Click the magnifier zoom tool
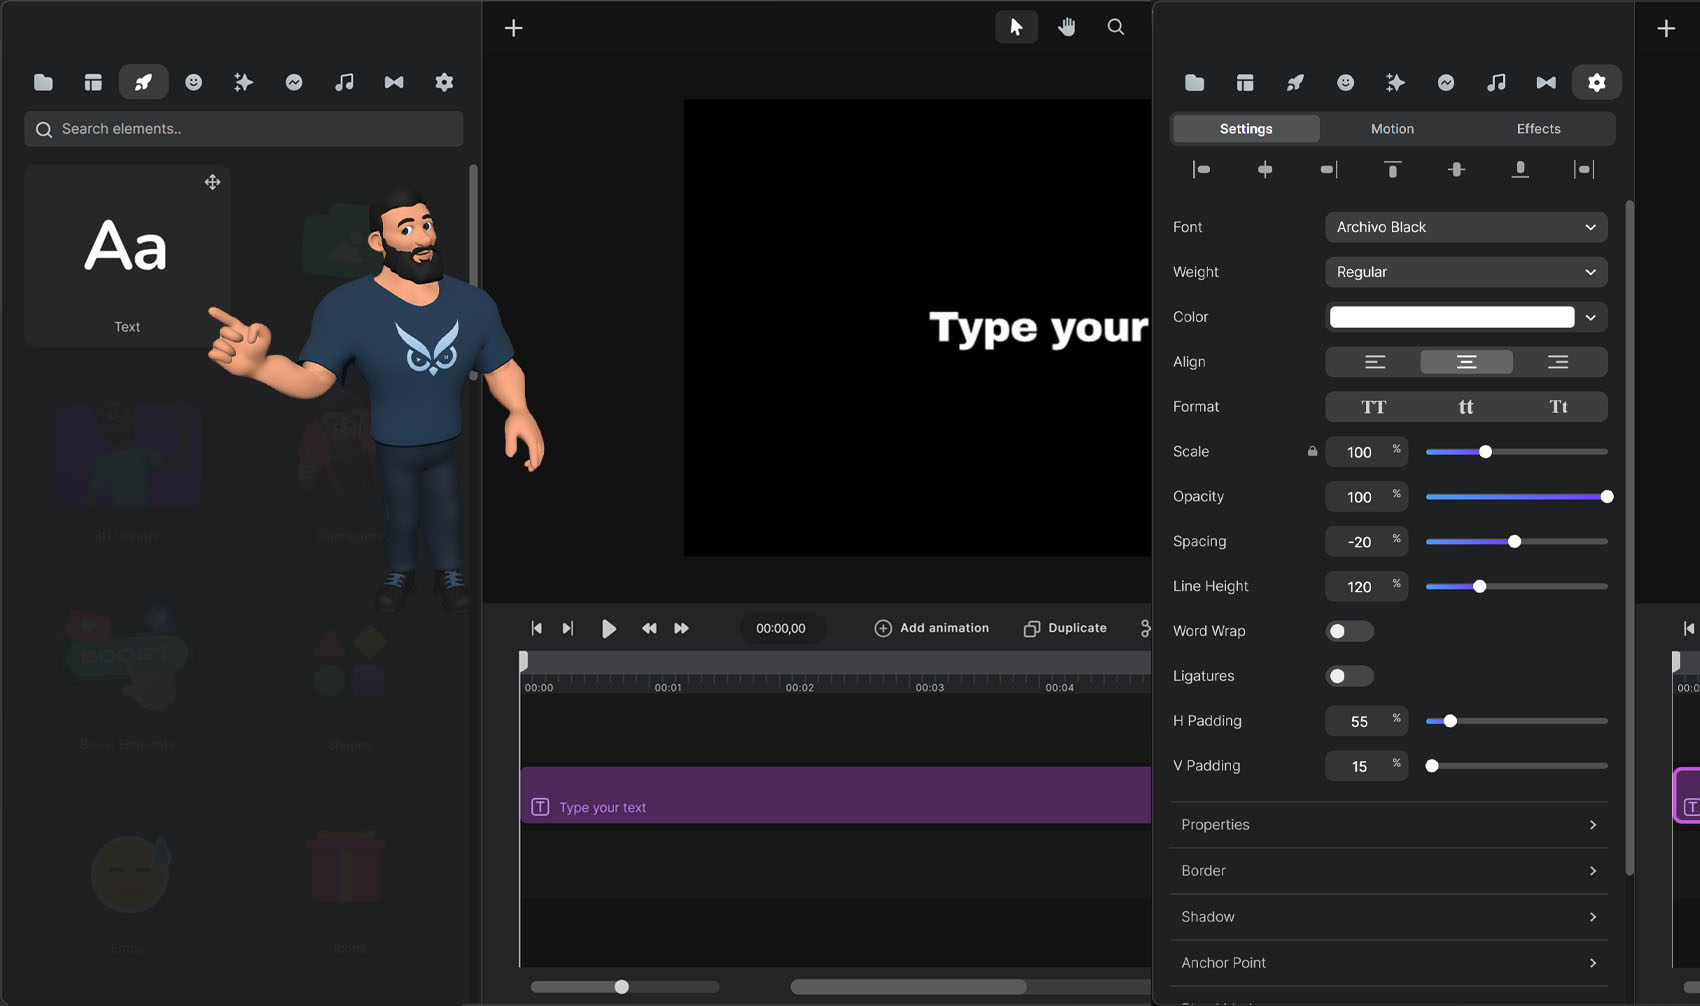This screenshot has width=1700, height=1006. pyautogui.click(x=1116, y=27)
